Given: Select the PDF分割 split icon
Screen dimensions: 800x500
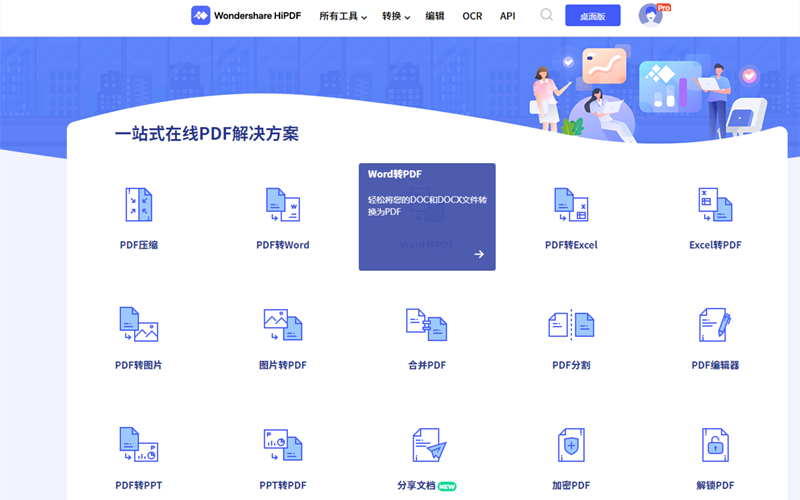Looking at the screenshot, I should tap(571, 324).
